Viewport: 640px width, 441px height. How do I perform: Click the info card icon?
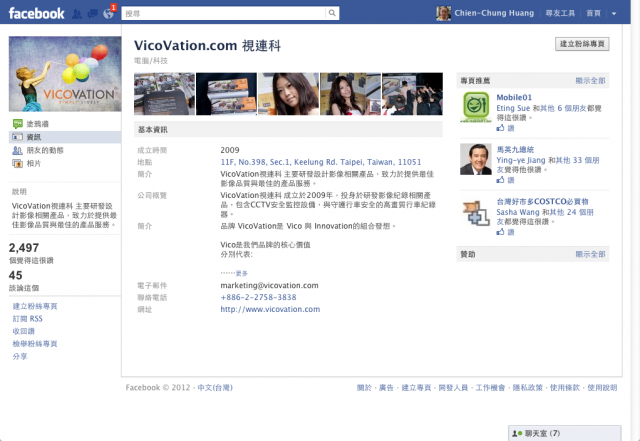(x=18, y=137)
